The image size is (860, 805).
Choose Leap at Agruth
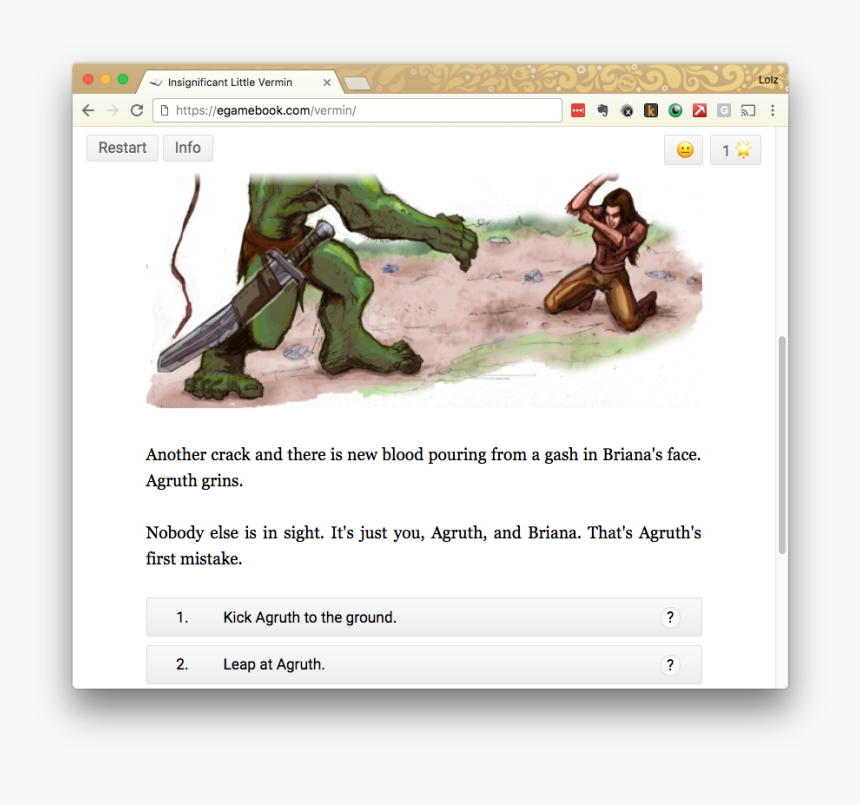[x=424, y=665]
